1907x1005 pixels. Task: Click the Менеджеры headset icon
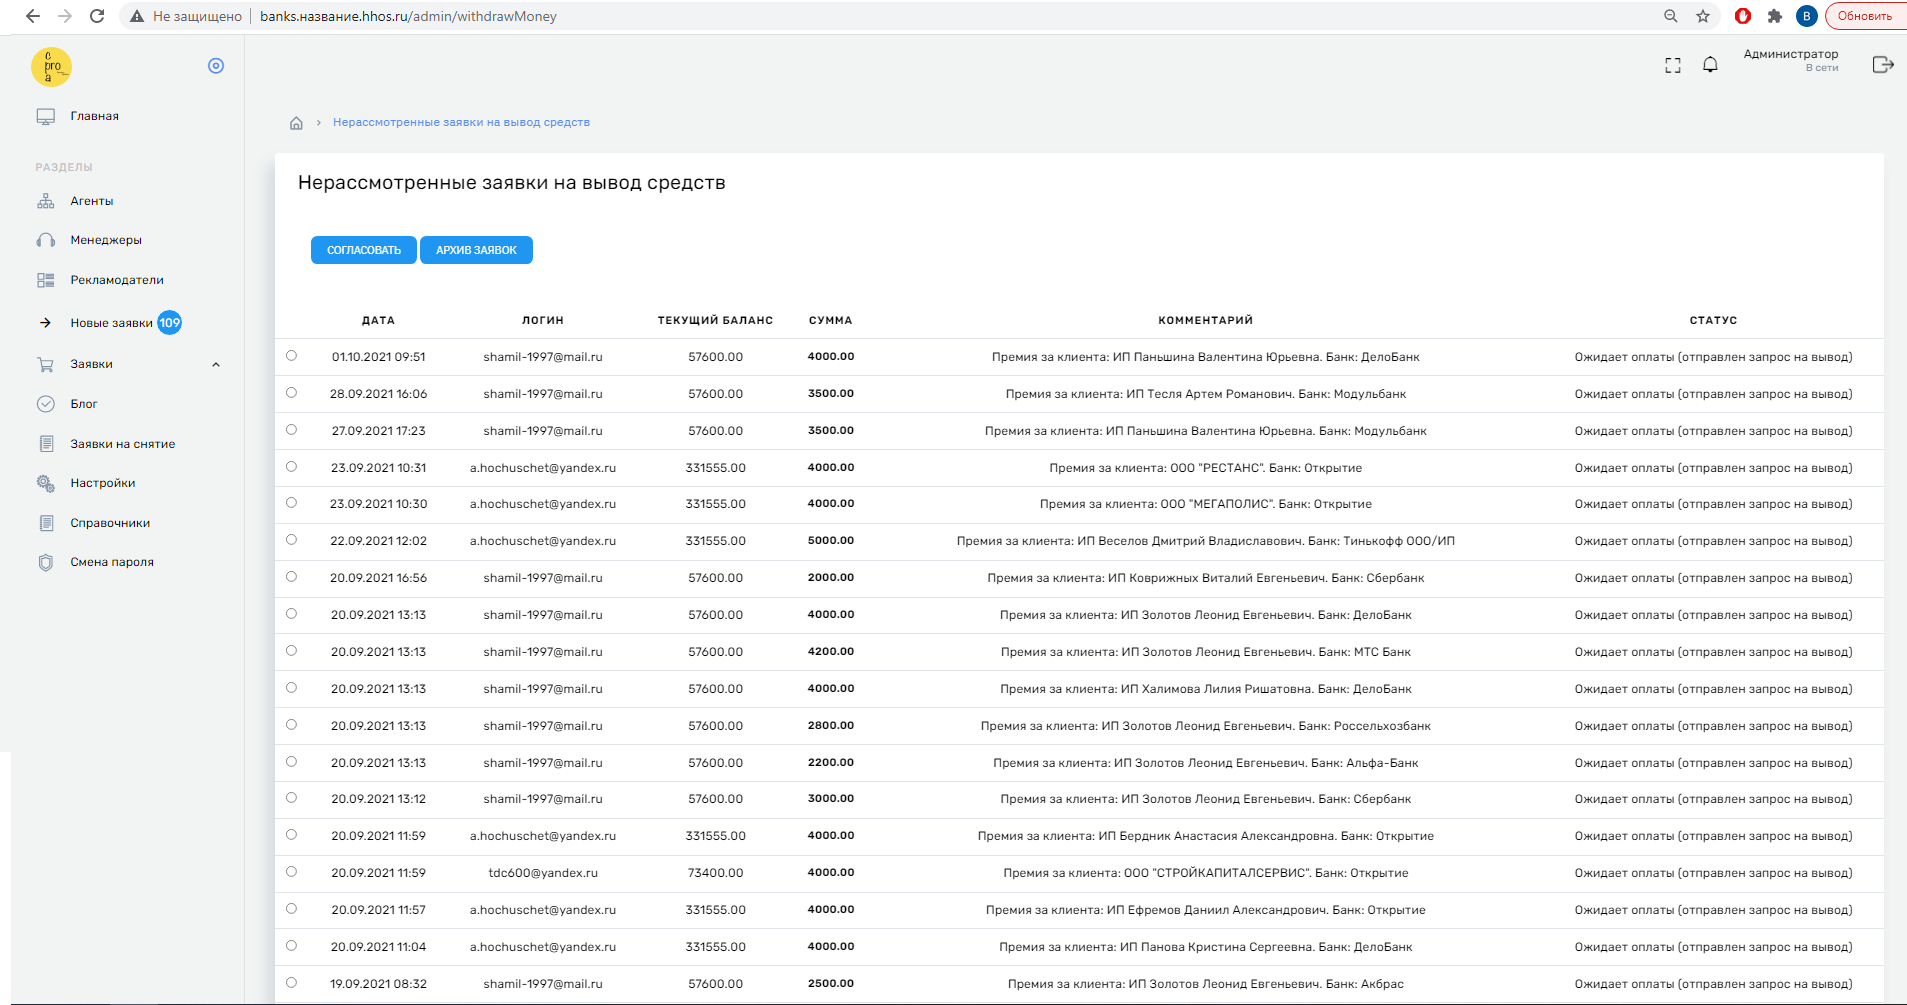(46, 240)
